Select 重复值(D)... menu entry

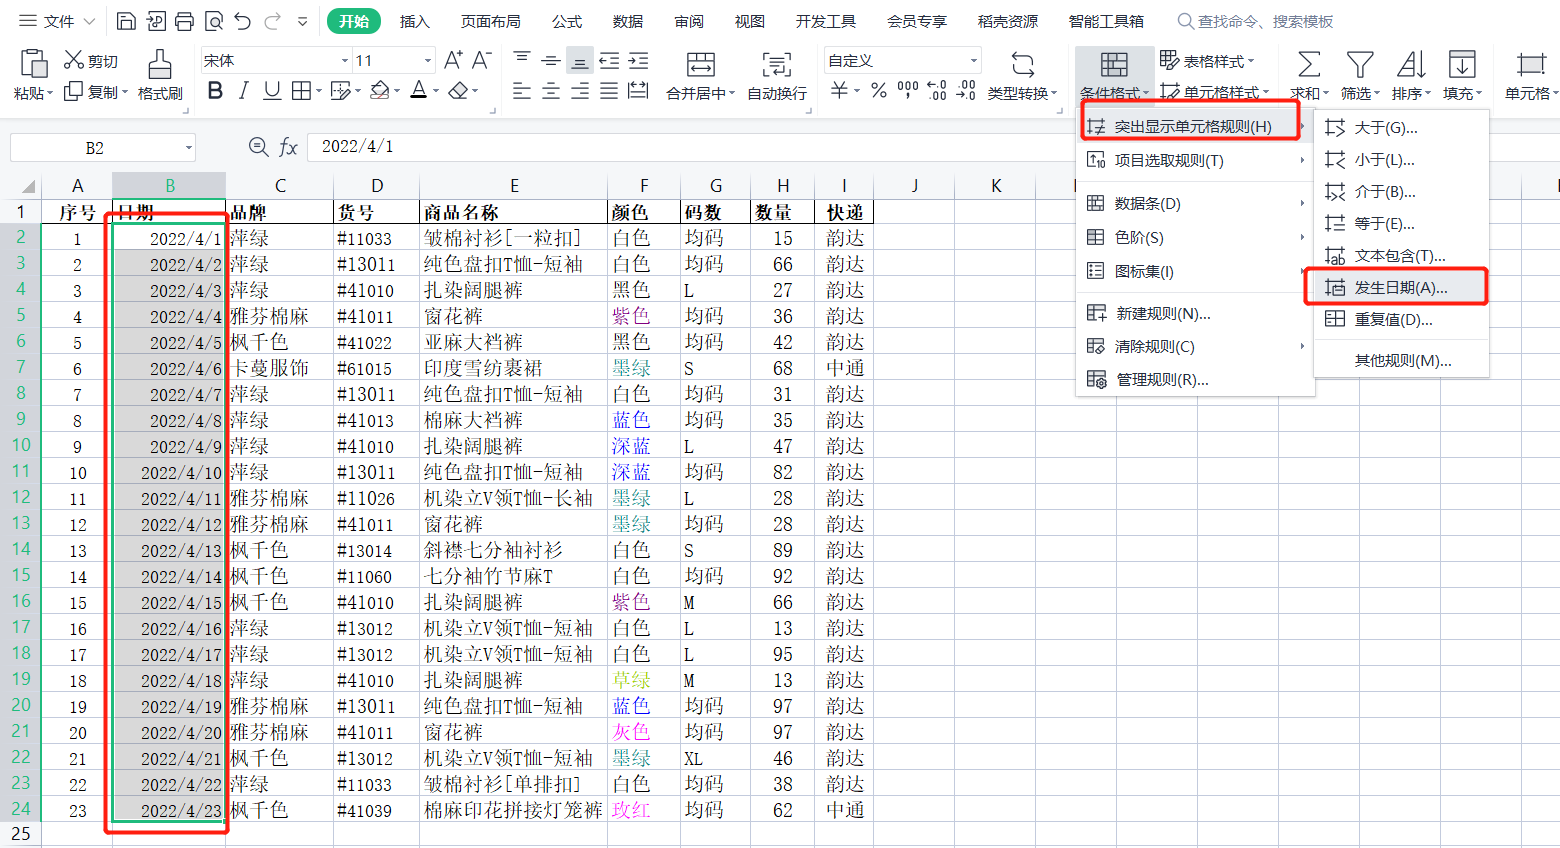point(1400,319)
